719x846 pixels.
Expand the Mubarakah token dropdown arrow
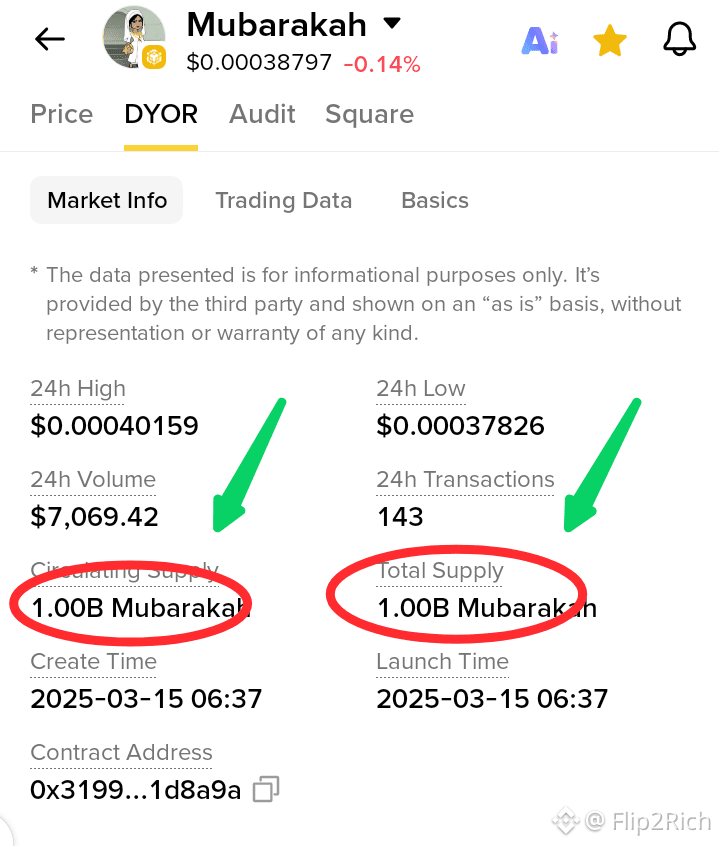tap(392, 23)
